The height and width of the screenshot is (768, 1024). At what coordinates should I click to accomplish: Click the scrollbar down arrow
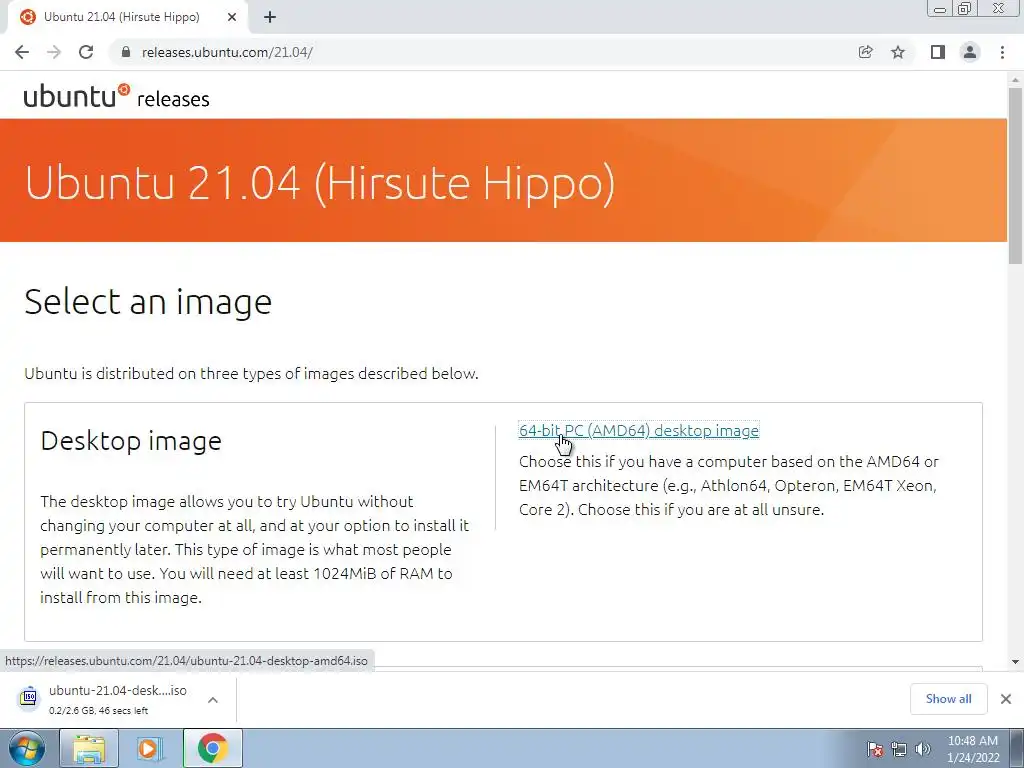[x=1015, y=662]
